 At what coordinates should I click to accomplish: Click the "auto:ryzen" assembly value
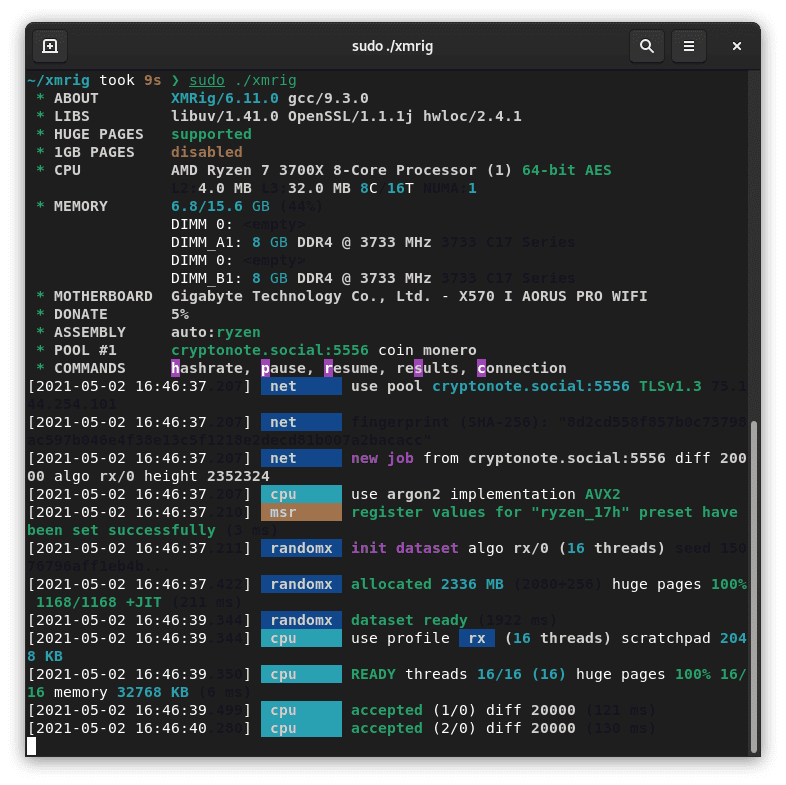216,333
